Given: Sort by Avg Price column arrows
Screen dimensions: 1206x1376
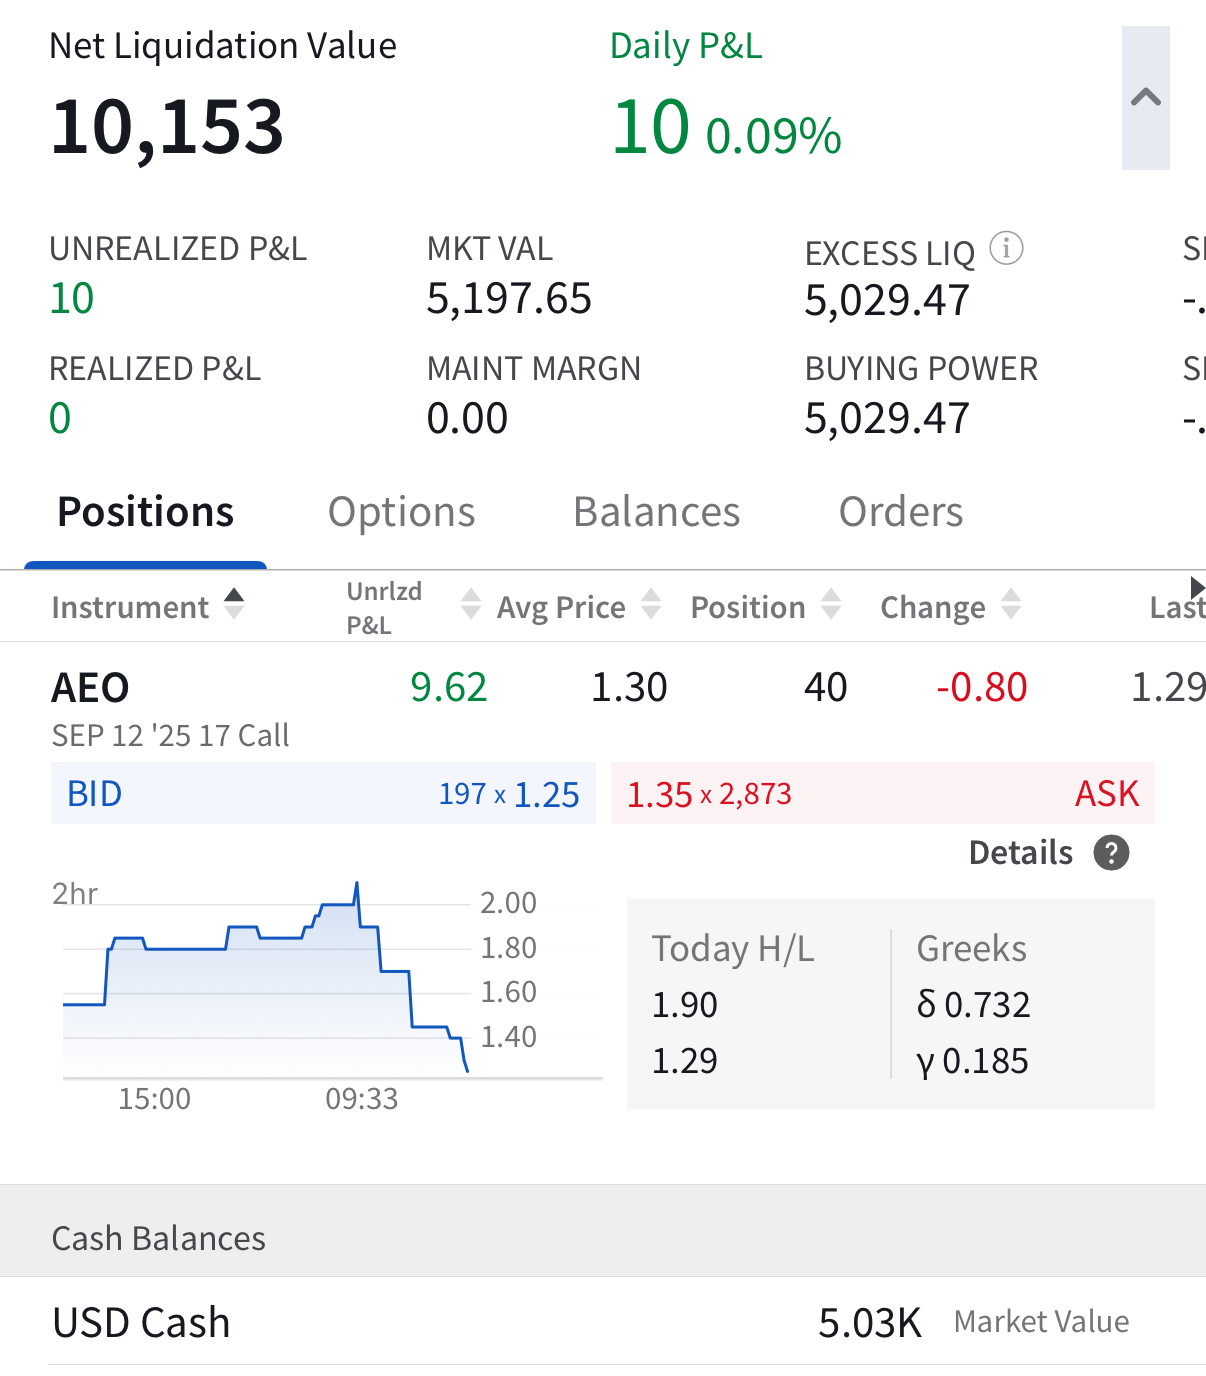Looking at the screenshot, I should coord(651,604).
